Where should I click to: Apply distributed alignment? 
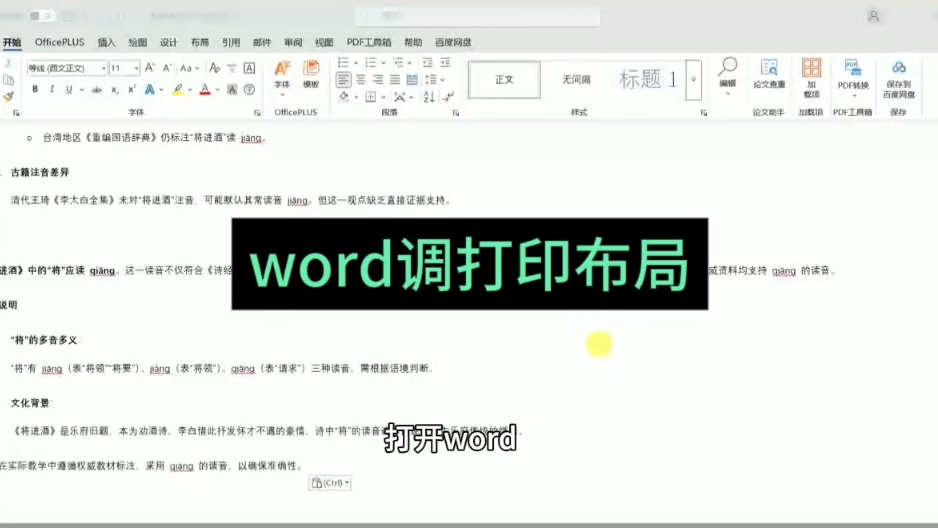pos(412,79)
